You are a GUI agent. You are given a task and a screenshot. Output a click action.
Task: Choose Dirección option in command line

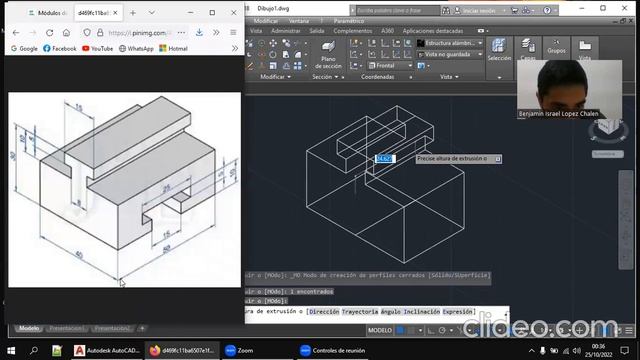(324, 311)
